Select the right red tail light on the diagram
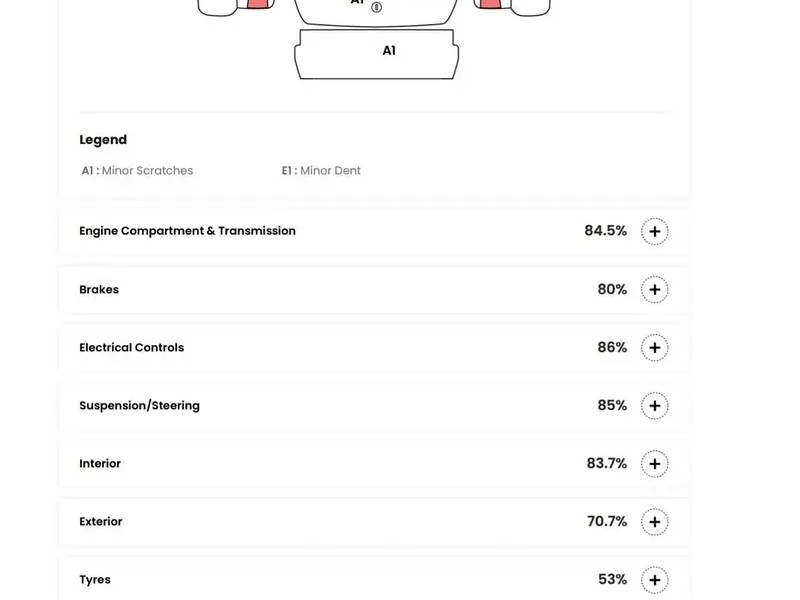This screenshot has width=800, height=600. [489, 4]
